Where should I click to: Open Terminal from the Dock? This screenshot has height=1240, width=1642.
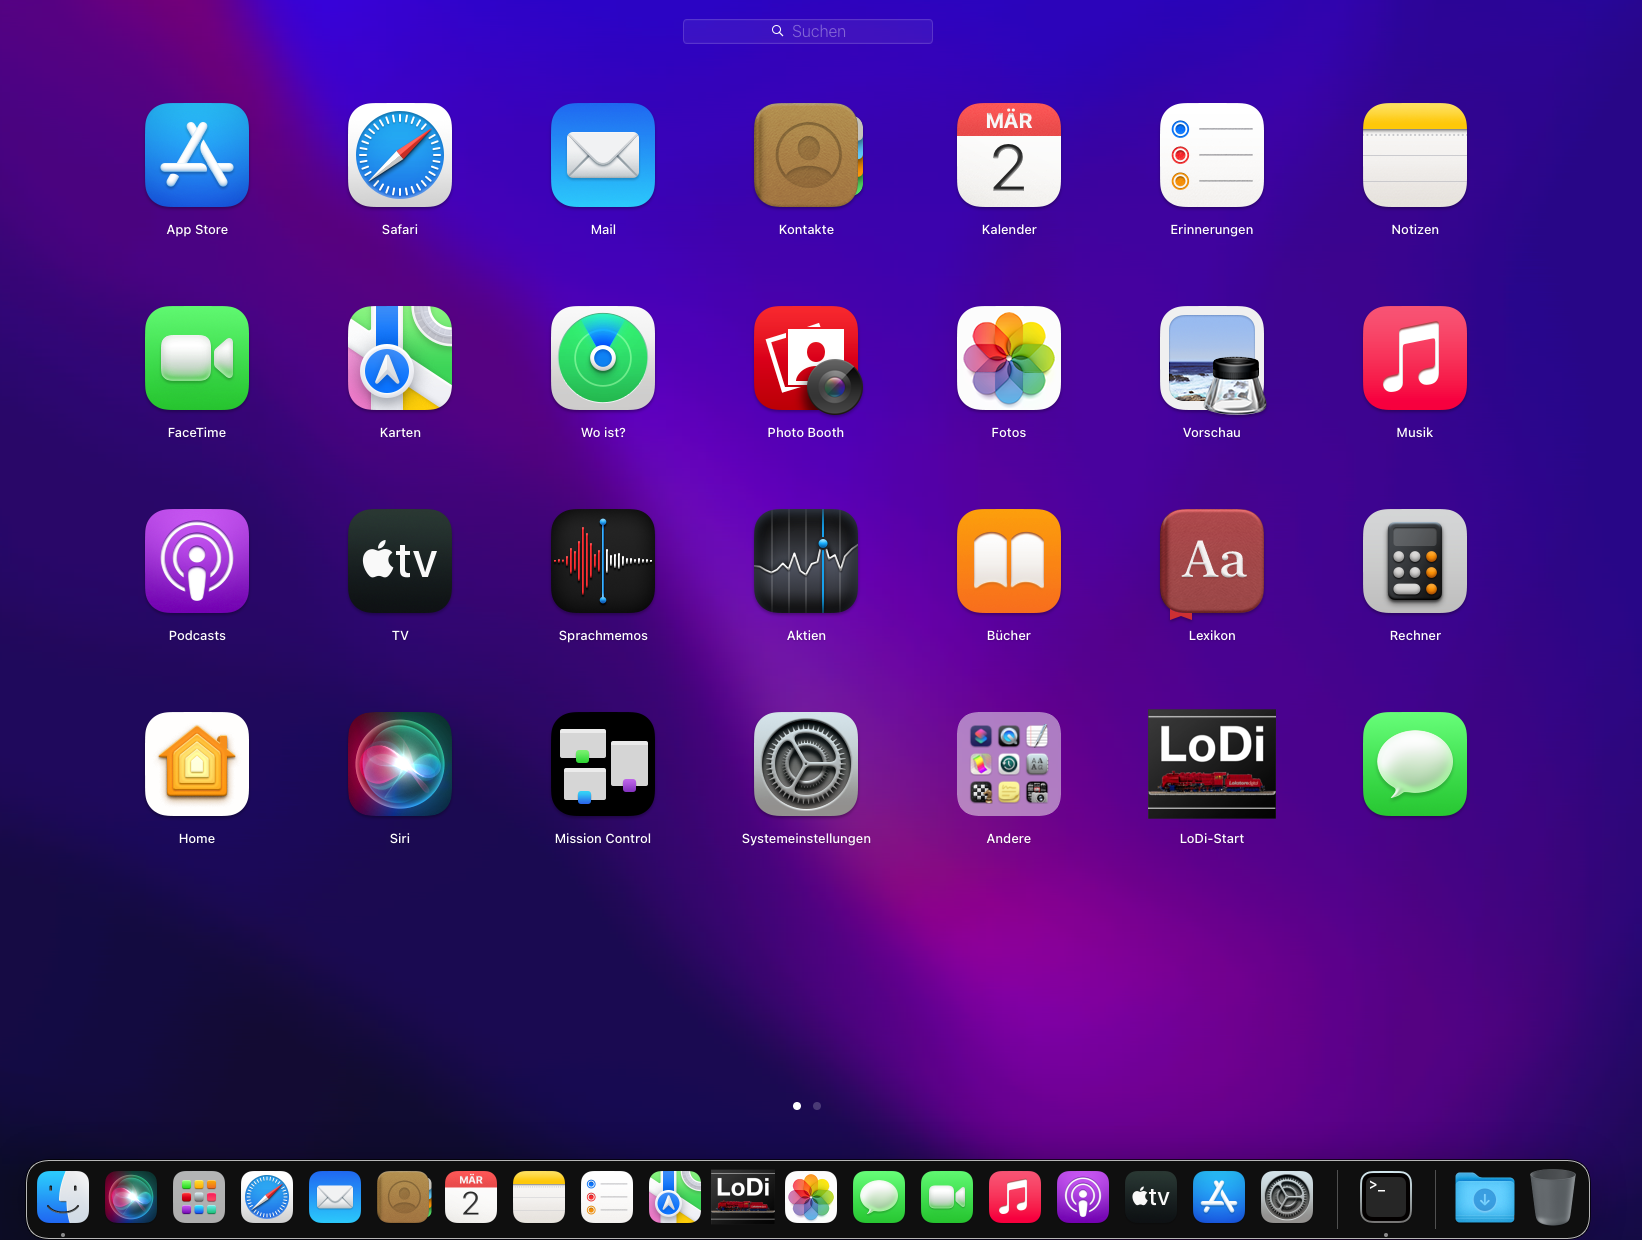coord(1386,1197)
